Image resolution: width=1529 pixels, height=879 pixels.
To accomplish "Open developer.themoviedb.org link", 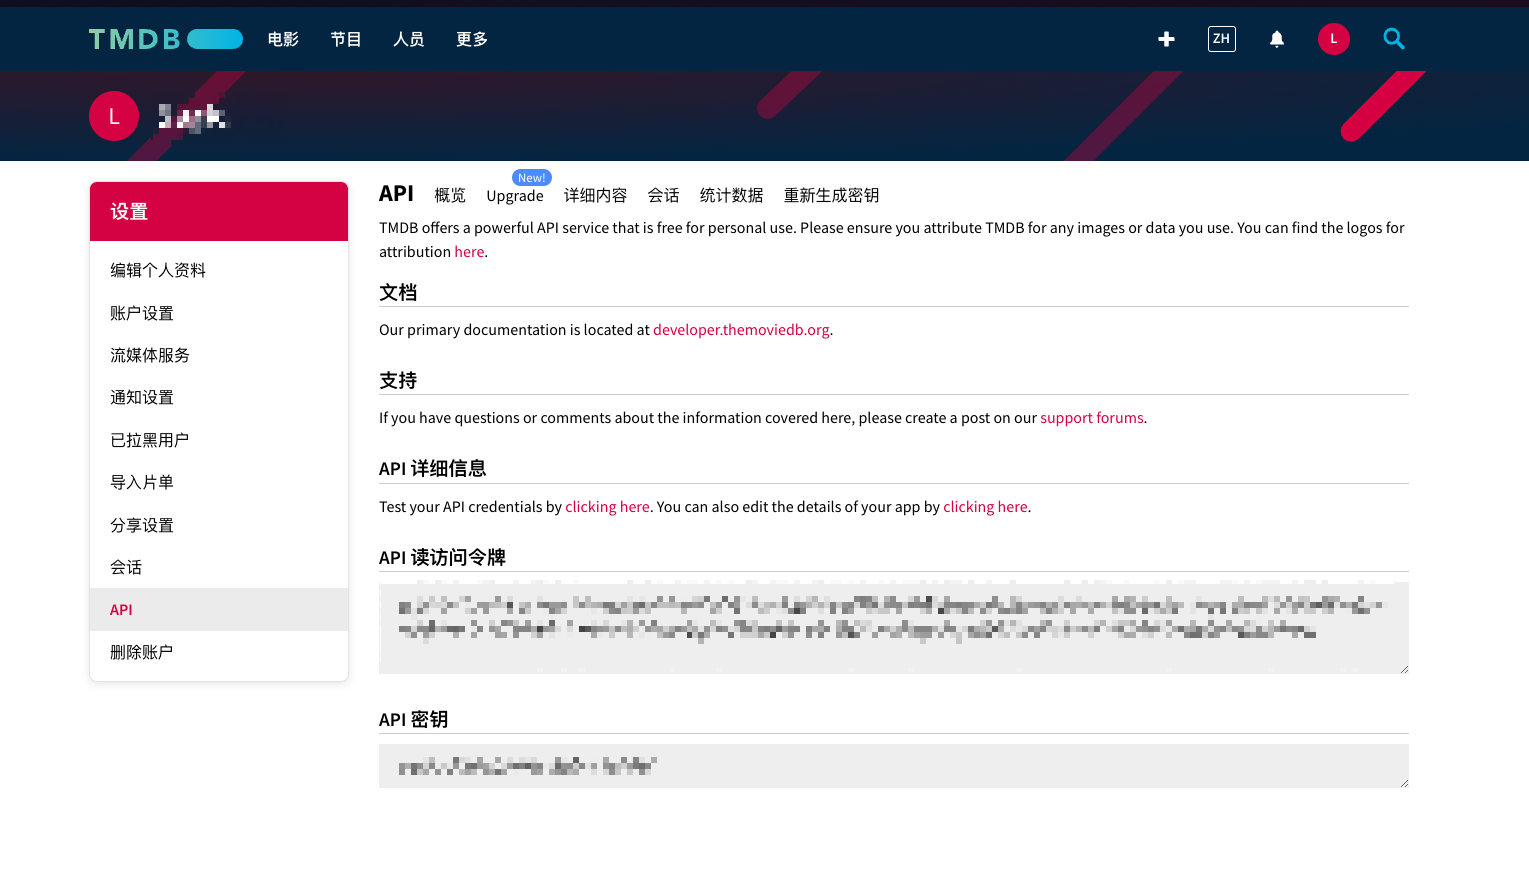I will (x=741, y=330).
